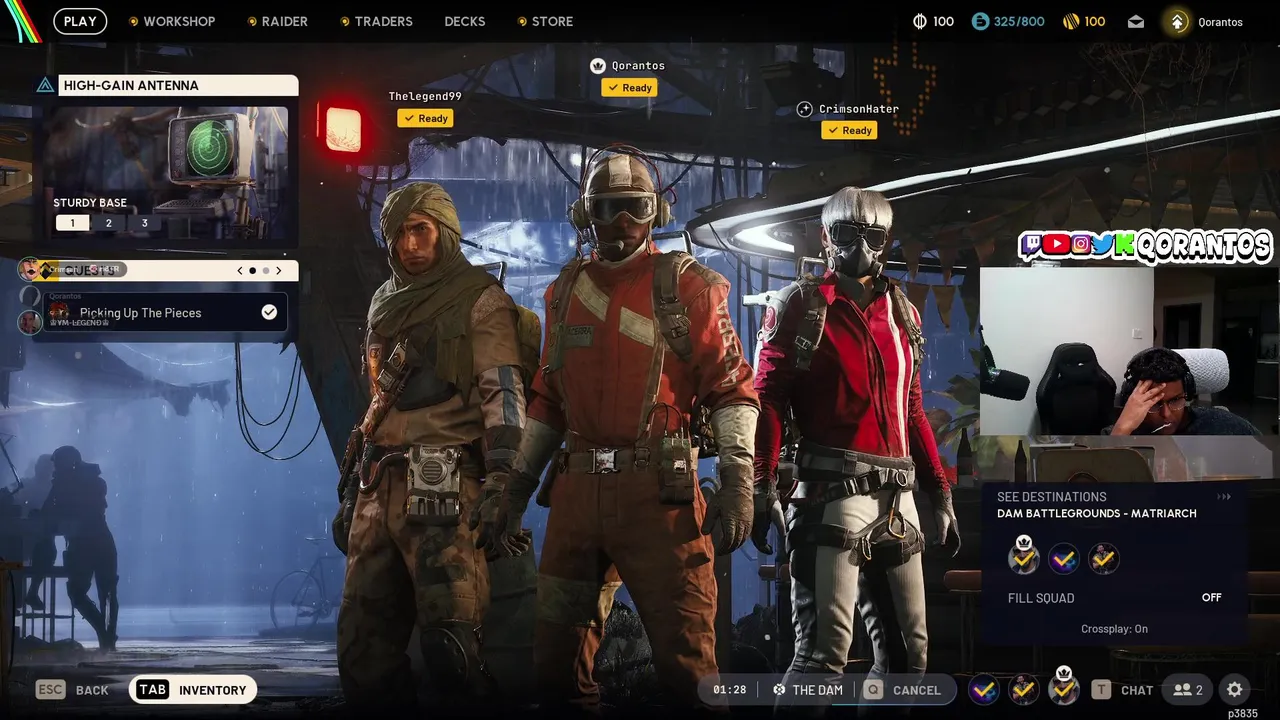
Task: Click DAM BATTLEGROUNDS - MATRIARCH text
Action: coord(1097,514)
